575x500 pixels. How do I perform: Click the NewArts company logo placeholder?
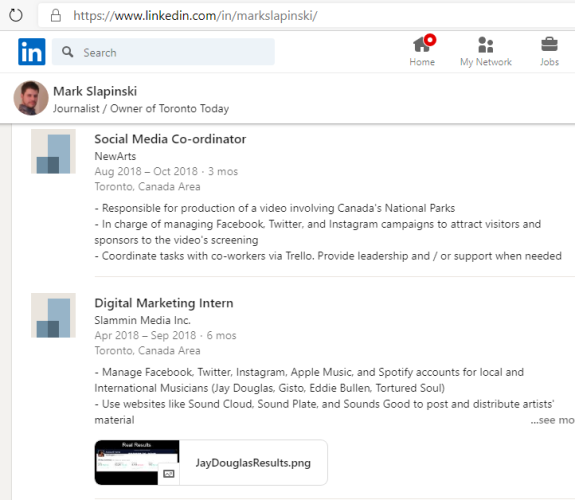tap(53, 151)
